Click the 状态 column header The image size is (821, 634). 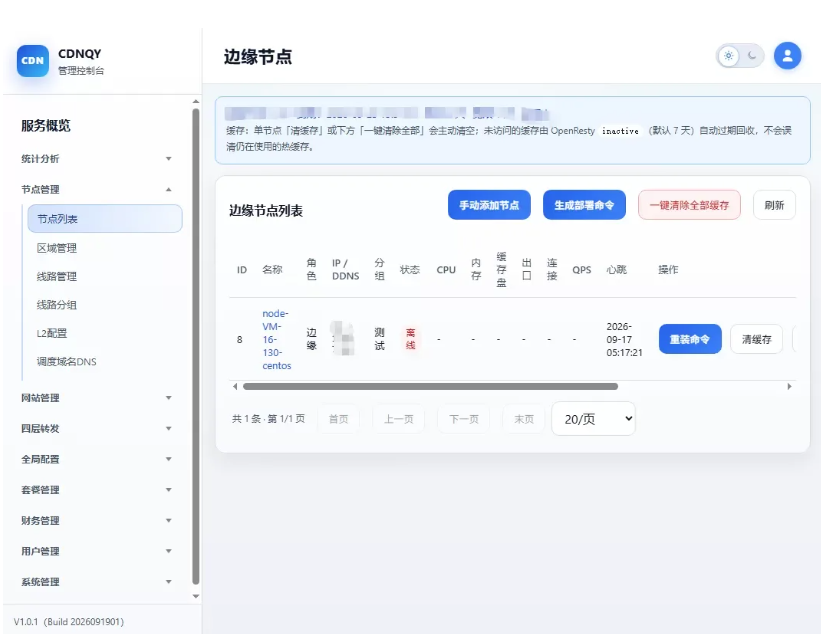[409, 270]
